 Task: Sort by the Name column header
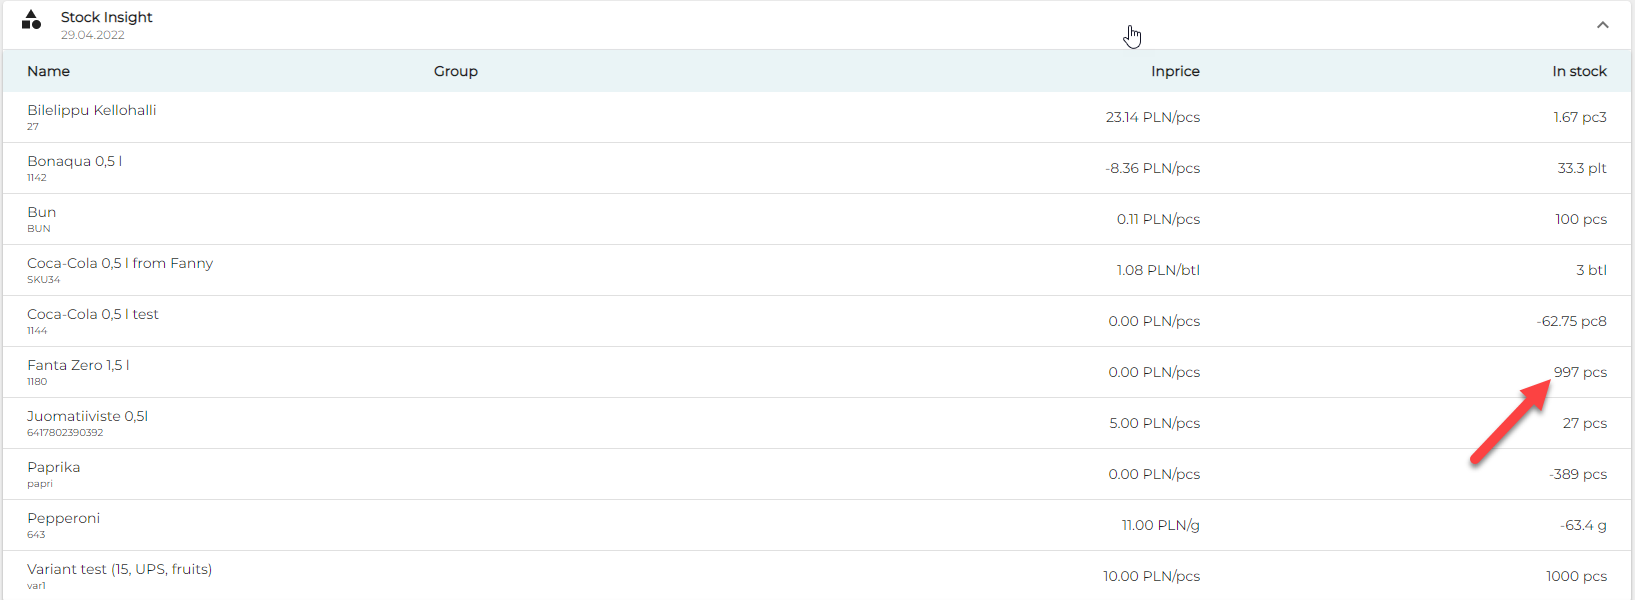coord(48,71)
